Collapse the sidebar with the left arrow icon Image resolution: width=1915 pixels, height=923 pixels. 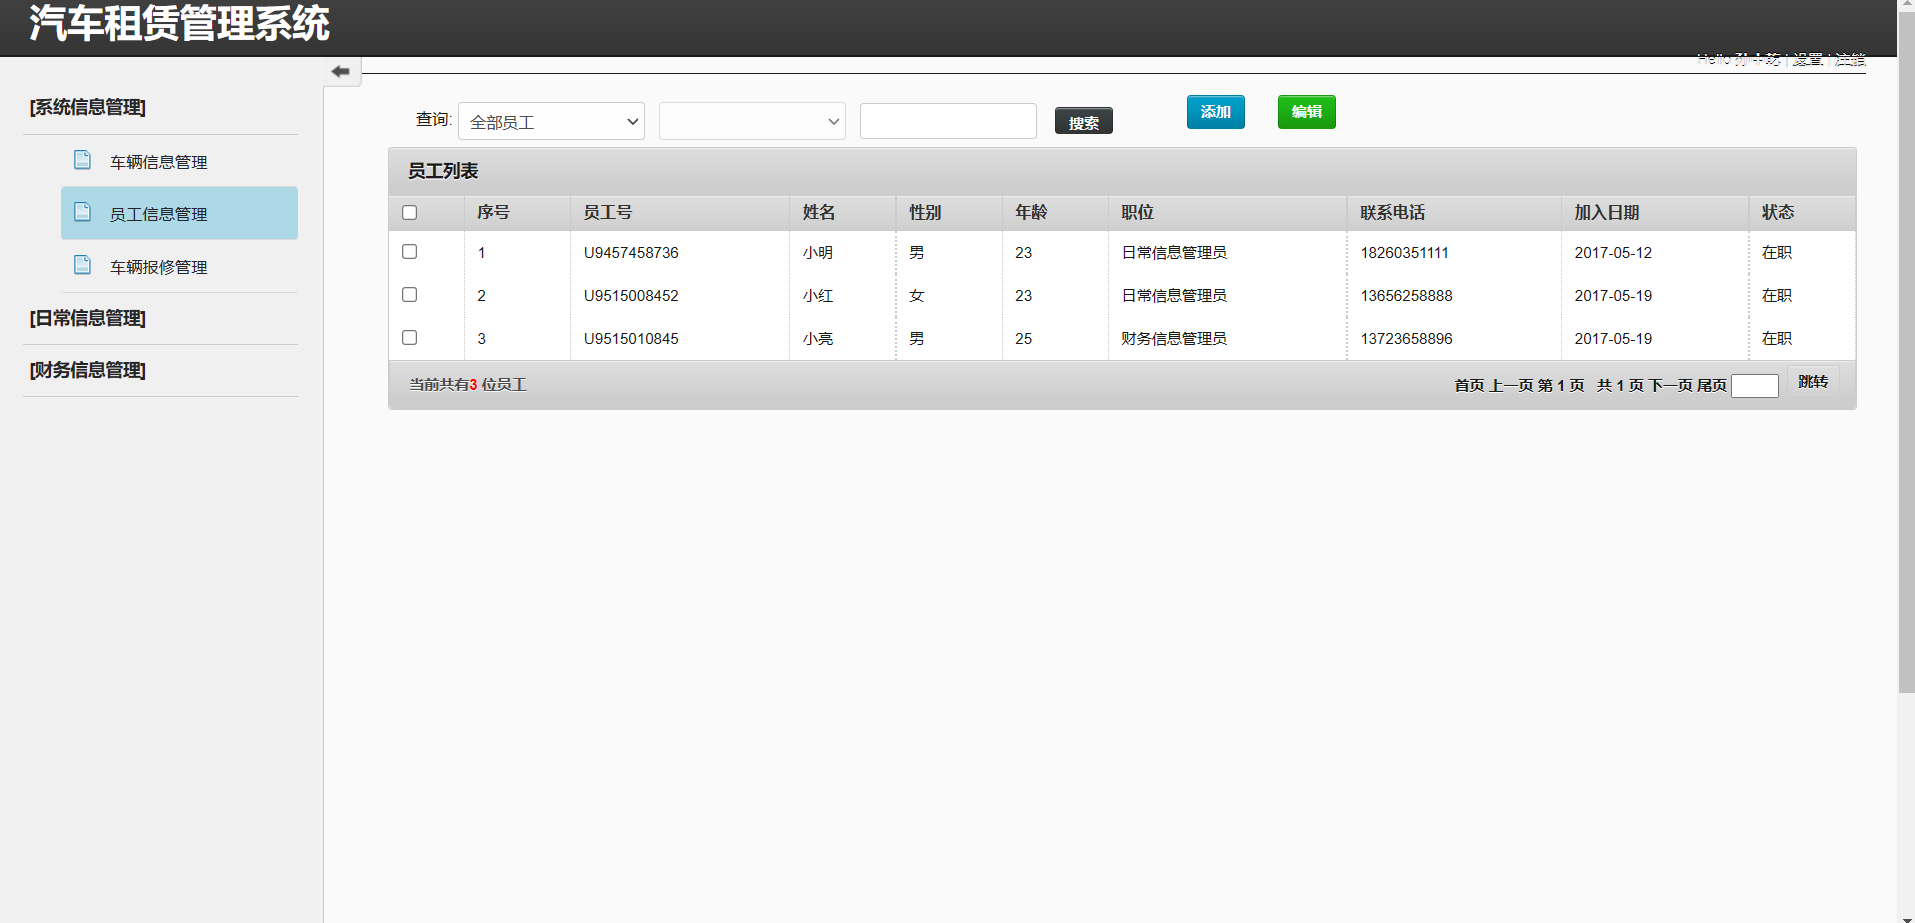341,72
